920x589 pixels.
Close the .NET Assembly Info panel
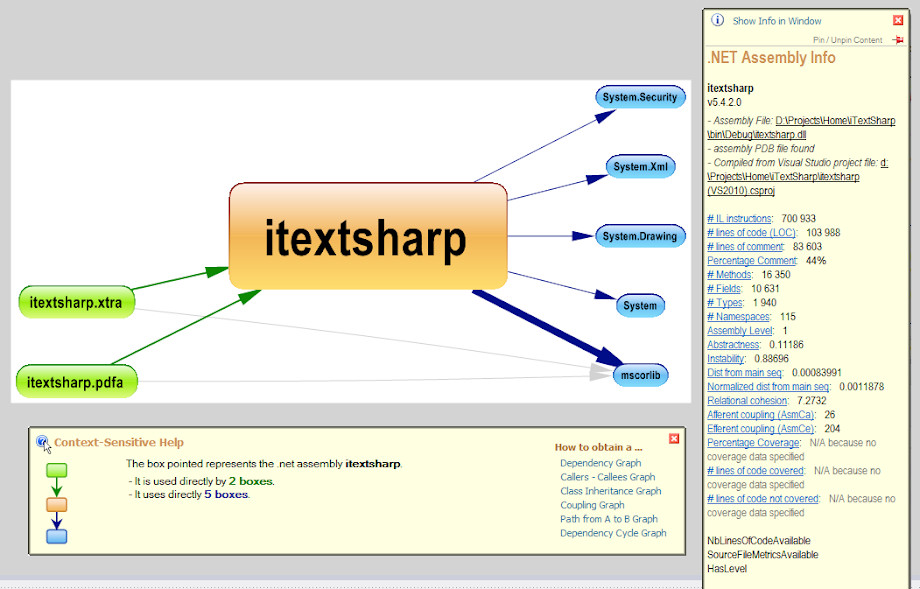(898, 21)
